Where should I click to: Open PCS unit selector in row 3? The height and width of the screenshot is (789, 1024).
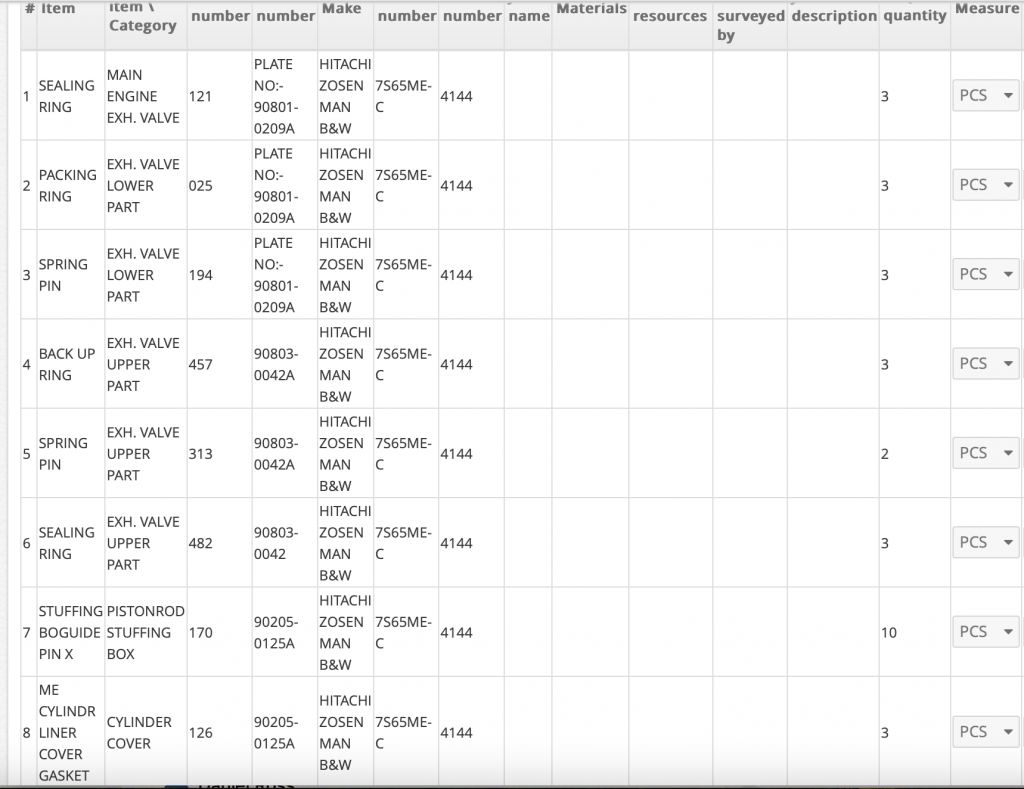(x=985, y=274)
